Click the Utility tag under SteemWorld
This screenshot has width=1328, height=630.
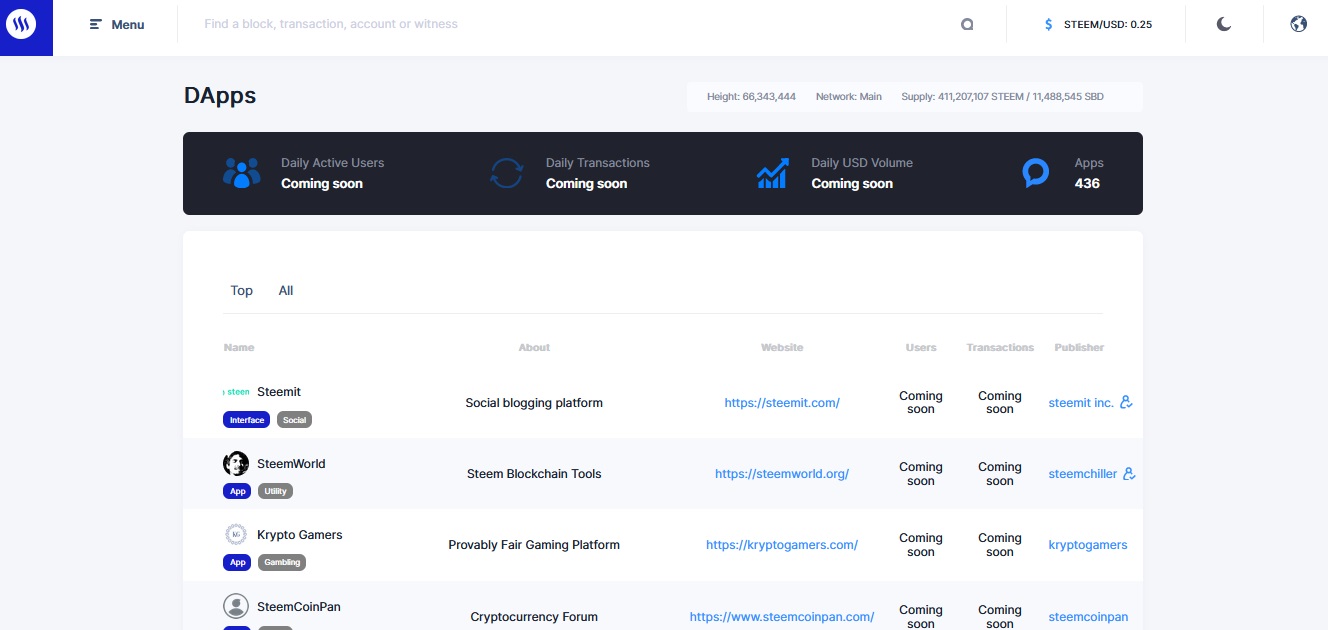click(x=276, y=491)
